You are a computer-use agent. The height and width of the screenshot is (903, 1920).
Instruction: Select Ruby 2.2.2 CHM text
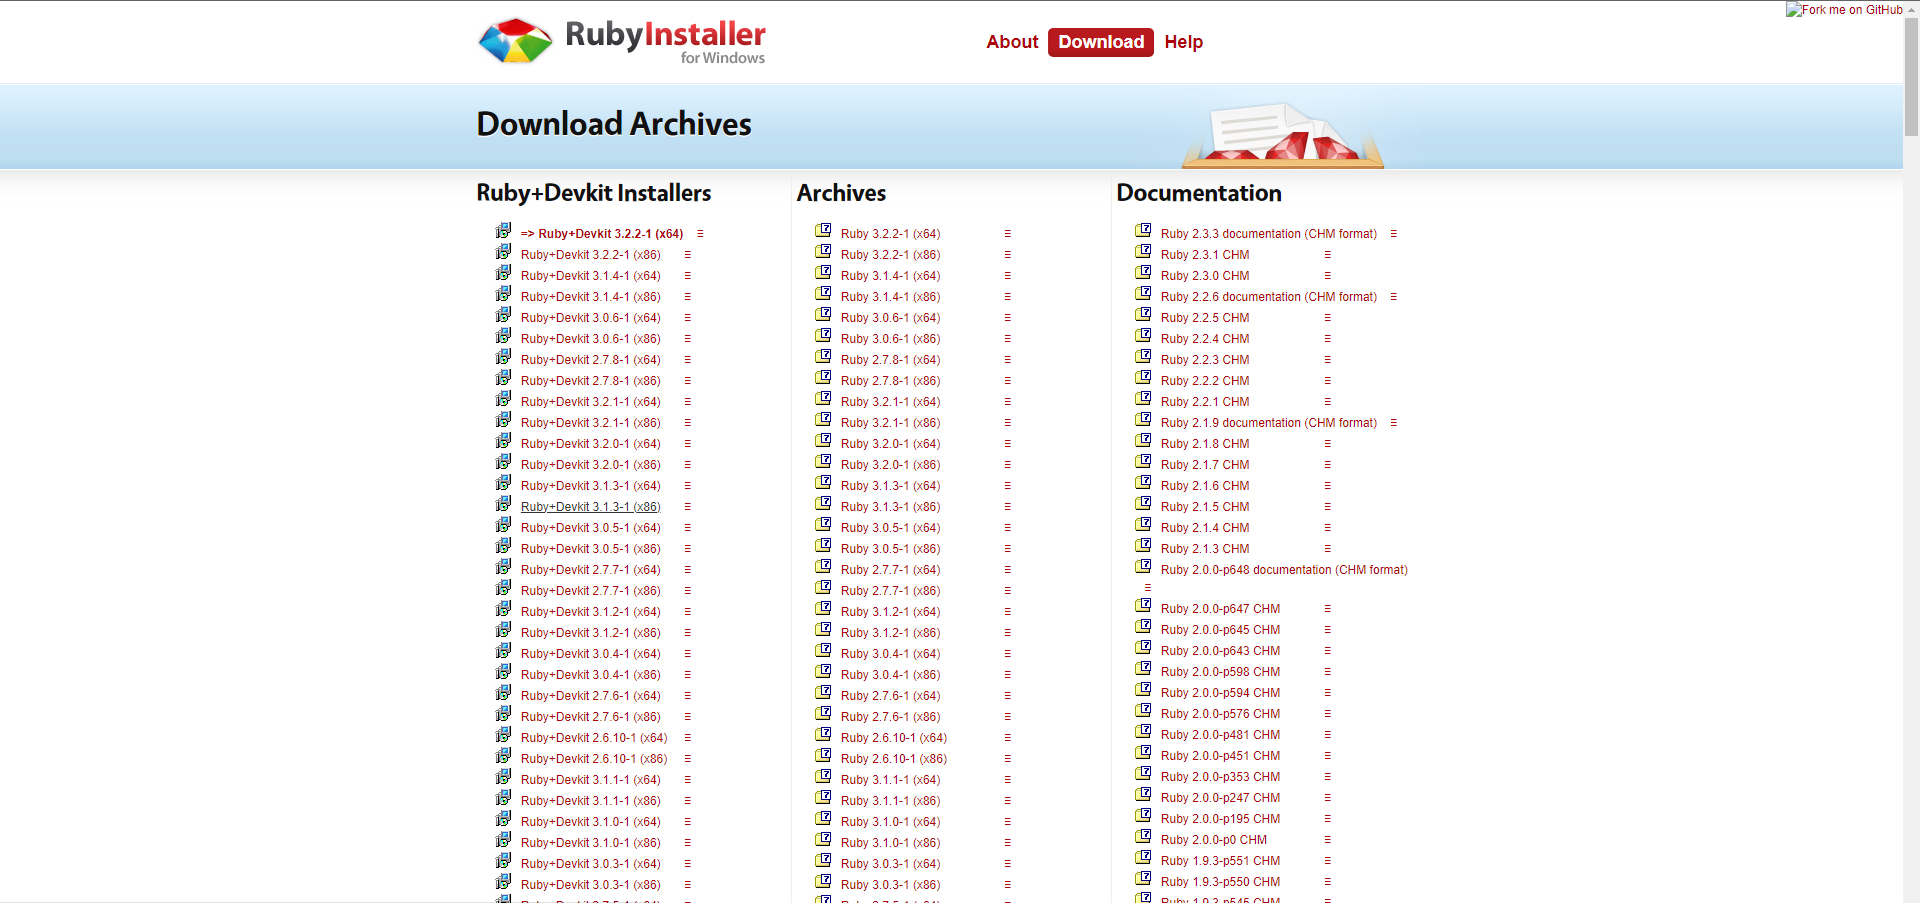coord(1205,381)
